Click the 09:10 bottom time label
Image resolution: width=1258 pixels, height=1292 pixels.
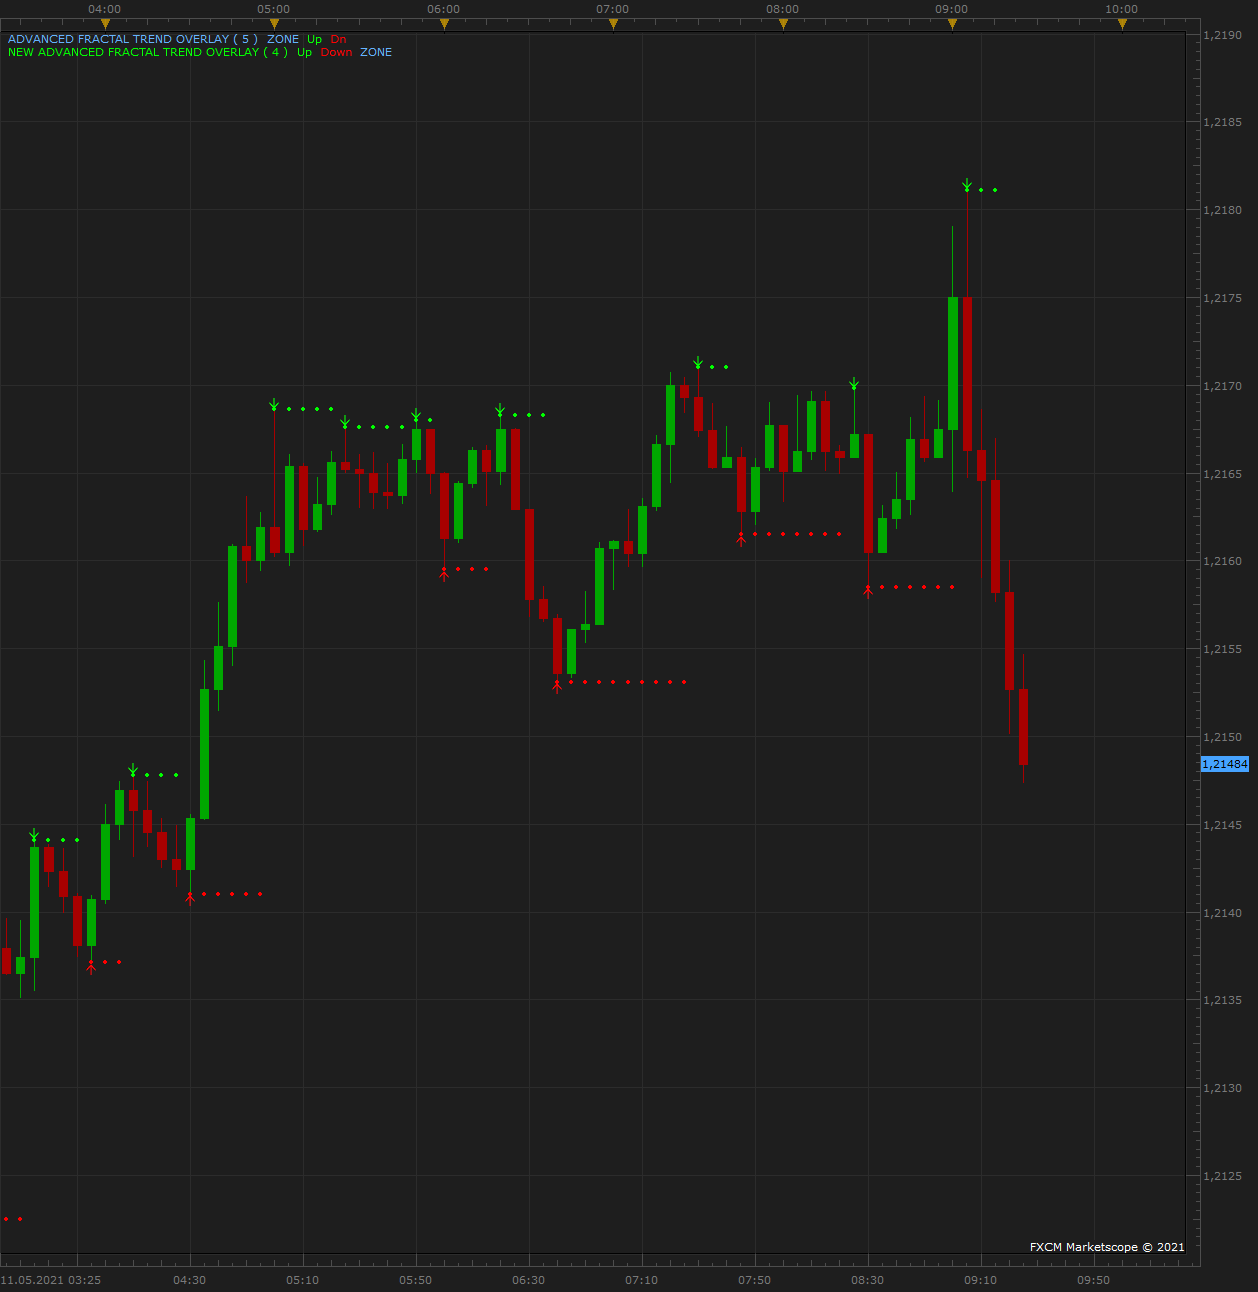pyautogui.click(x=981, y=1280)
